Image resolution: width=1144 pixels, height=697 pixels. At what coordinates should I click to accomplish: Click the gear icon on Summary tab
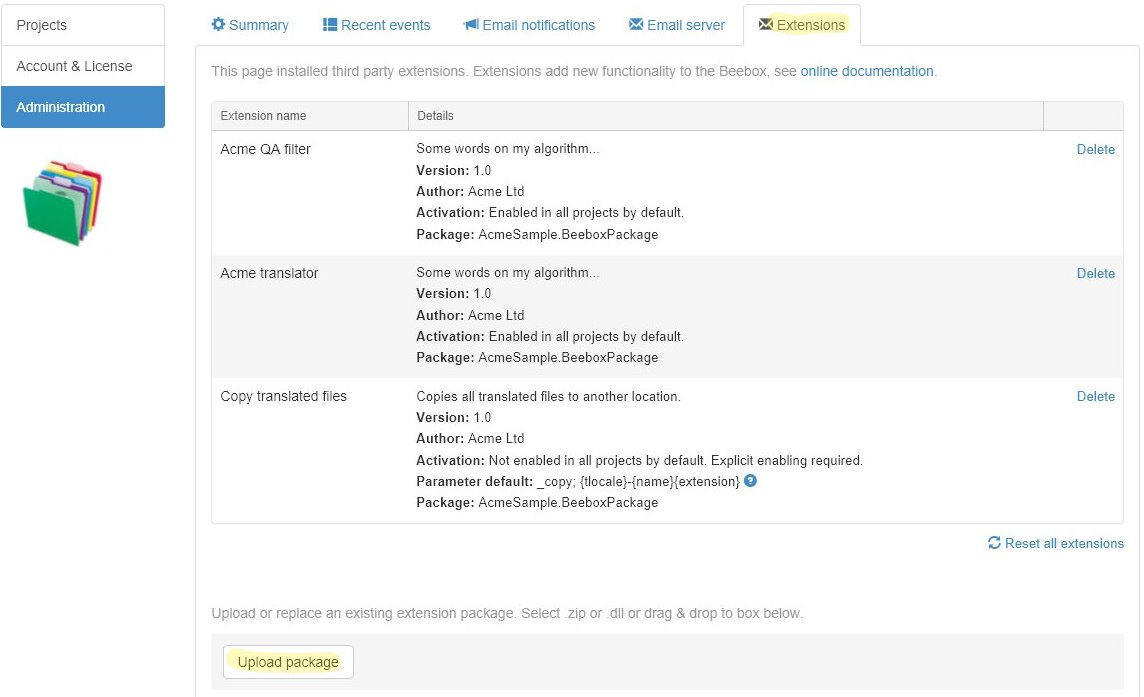(x=218, y=25)
